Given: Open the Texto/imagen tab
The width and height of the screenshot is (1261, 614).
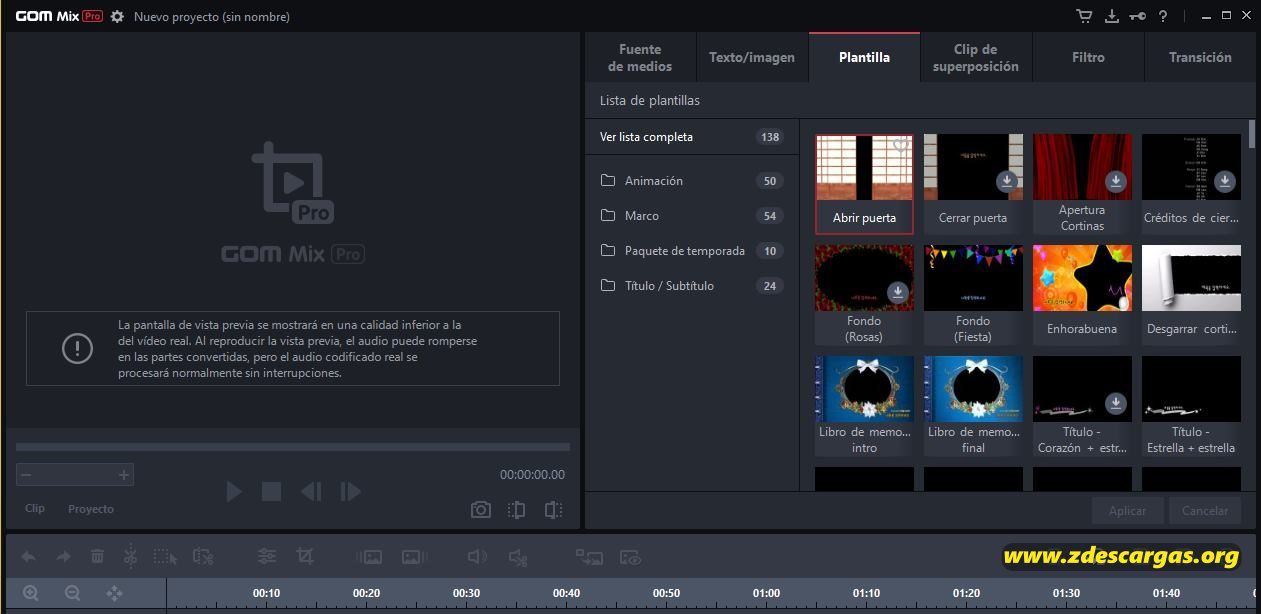Looking at the screenshot, I should (752, 57).
